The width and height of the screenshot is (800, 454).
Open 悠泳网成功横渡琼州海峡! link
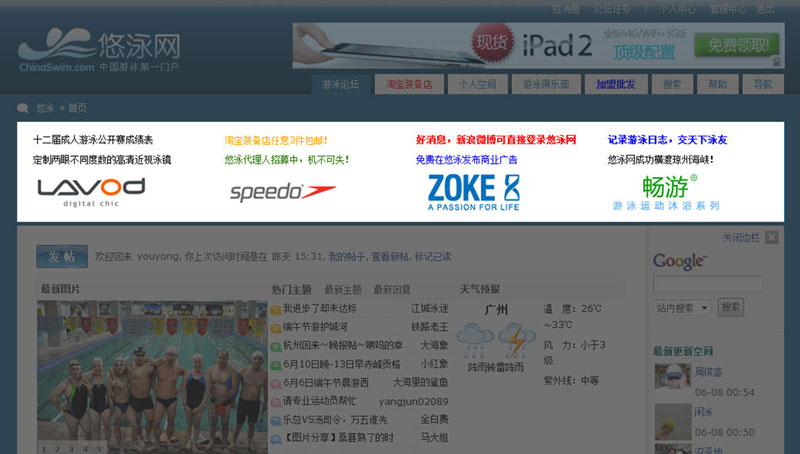[661, 160]
